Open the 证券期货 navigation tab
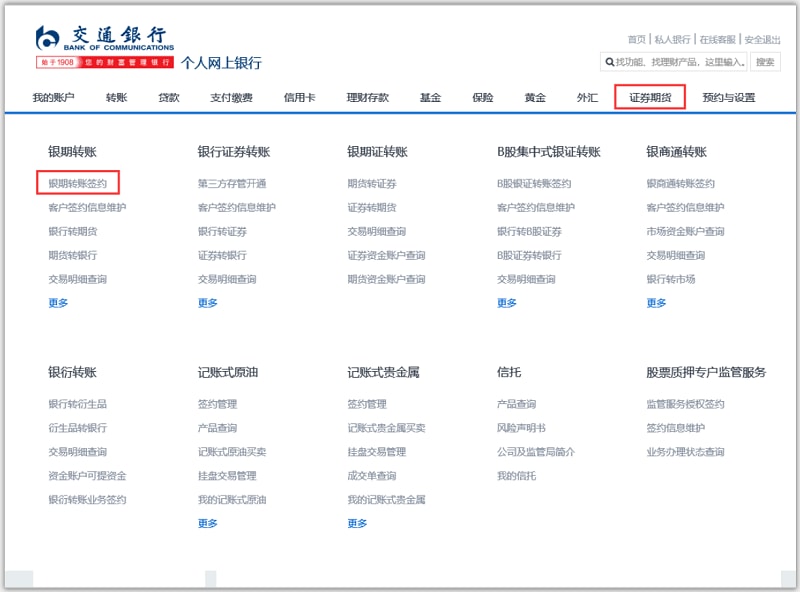The image size is (800, 592). [650, 98]
